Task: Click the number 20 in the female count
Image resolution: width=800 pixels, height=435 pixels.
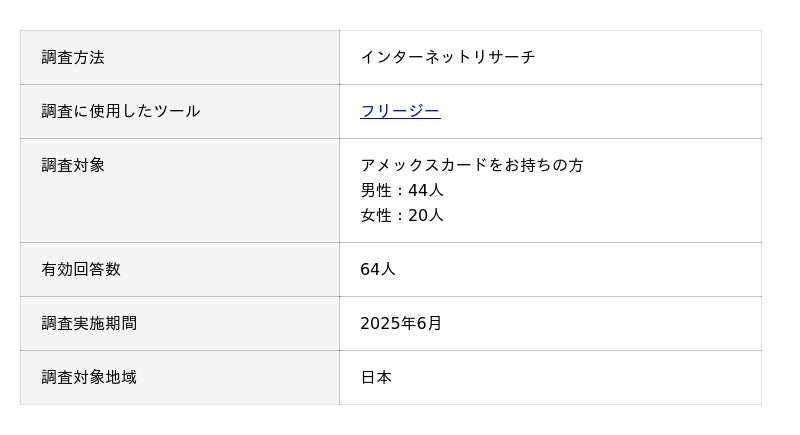Action: [417, 215]
